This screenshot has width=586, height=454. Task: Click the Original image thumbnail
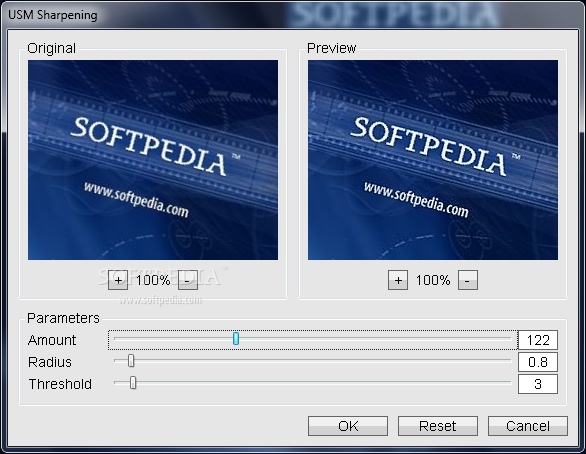tap(153, 160)
